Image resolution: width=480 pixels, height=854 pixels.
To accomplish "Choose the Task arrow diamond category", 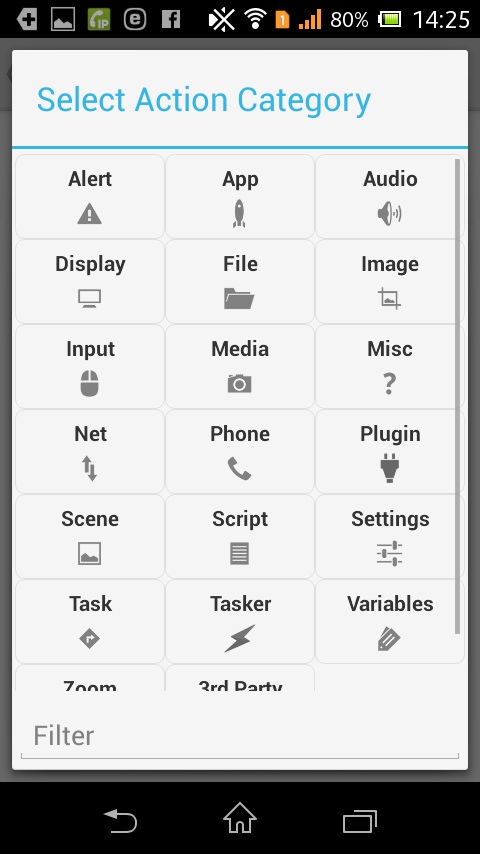I will click(x=90, y=621).
